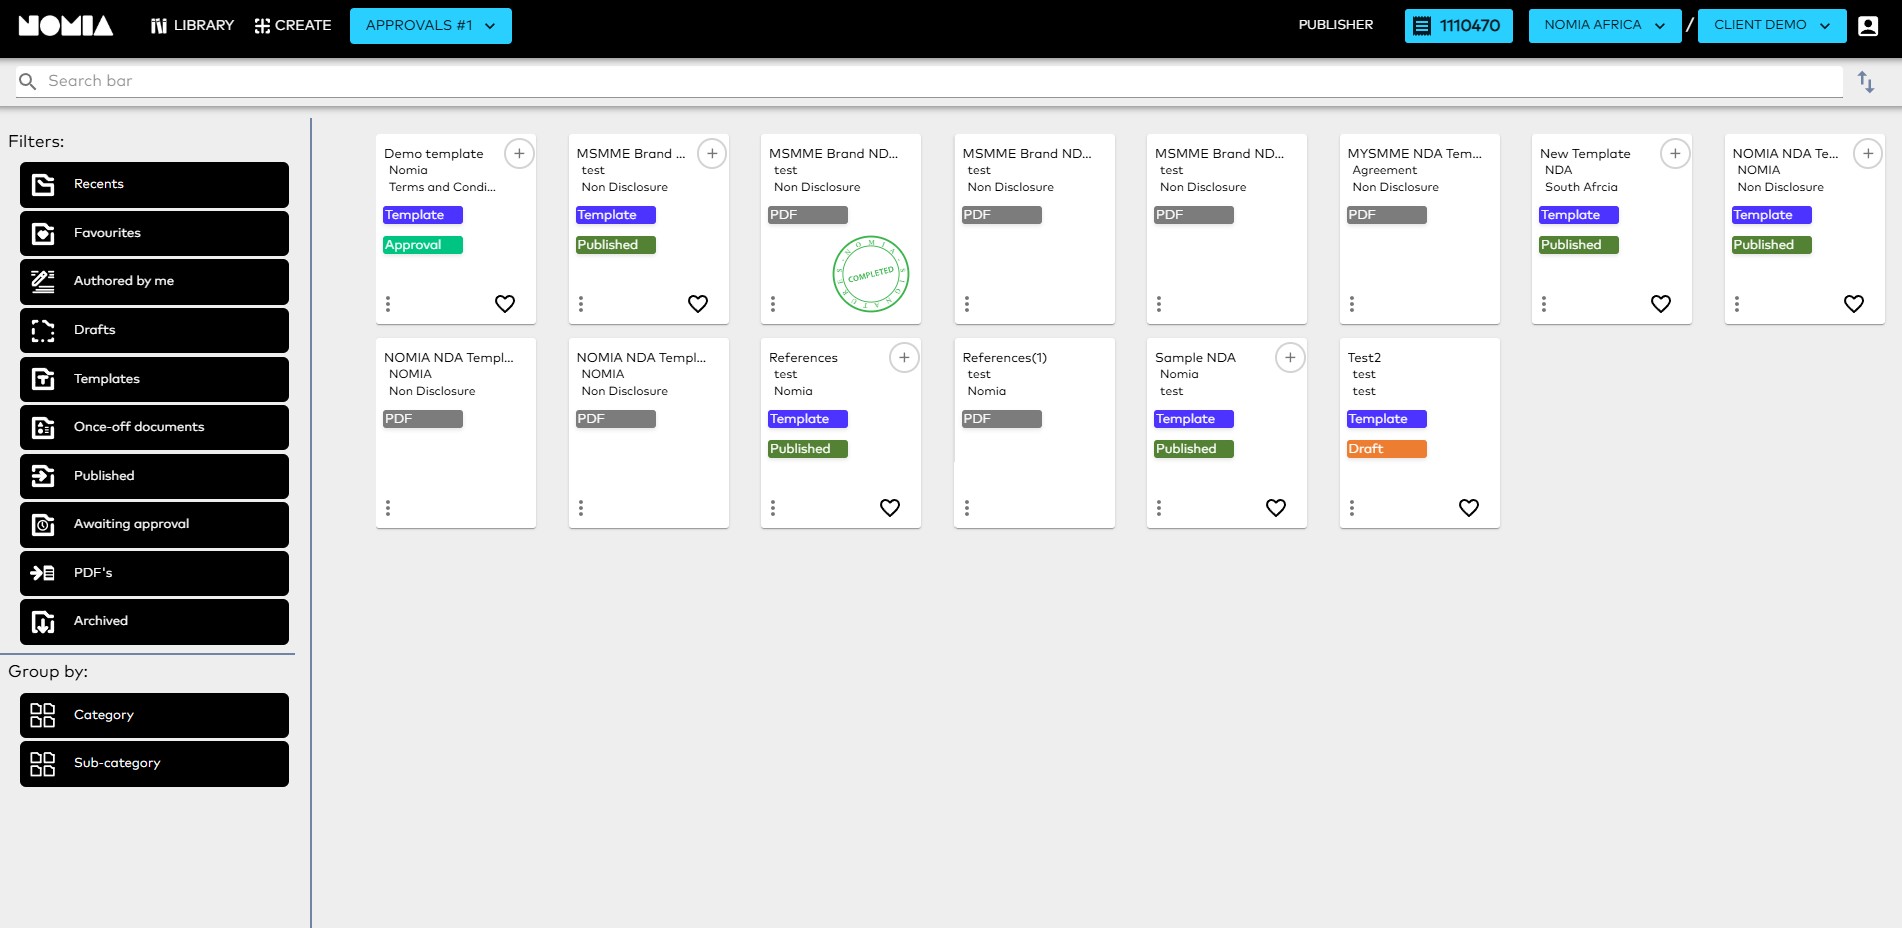
Task: Click the 'South Africa' text on New Template
Action: click(x=1581, y=187)
